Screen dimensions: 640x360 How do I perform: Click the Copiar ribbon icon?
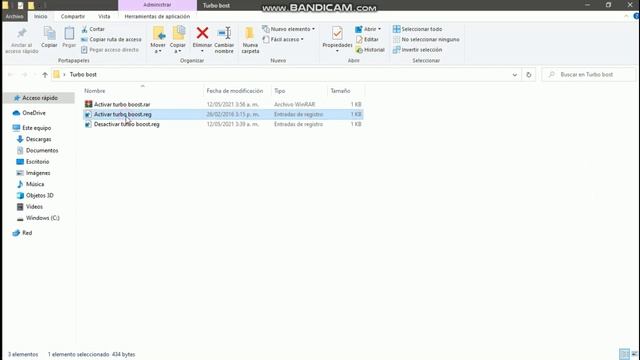tap(49, 33)
